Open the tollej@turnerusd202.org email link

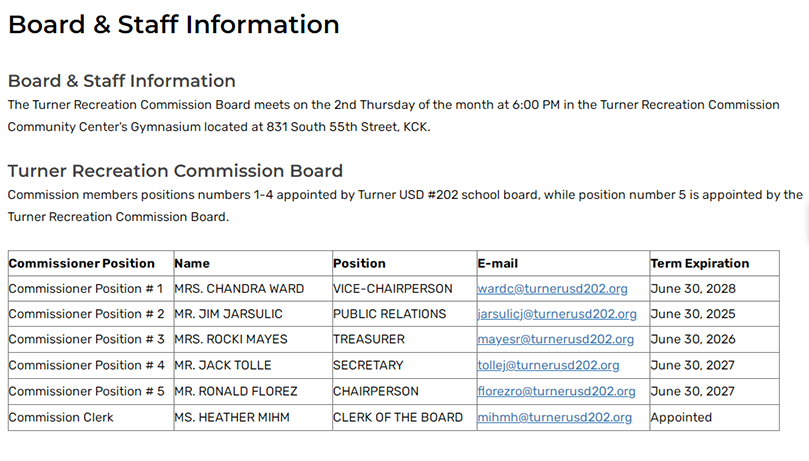548,365
